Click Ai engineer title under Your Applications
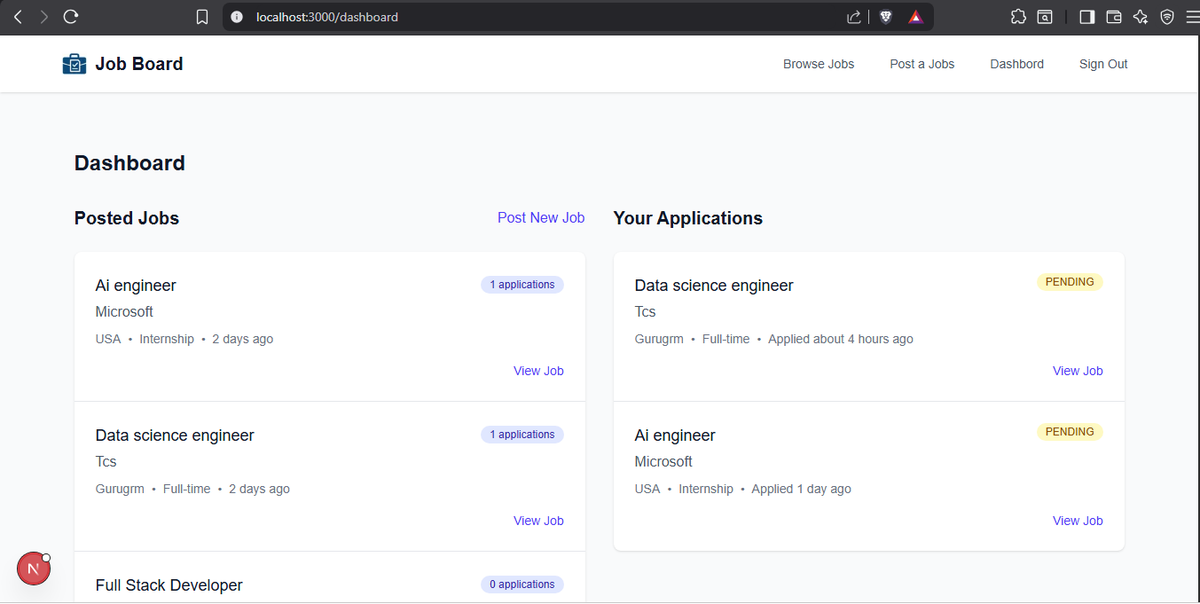Screen dimensions: 1200x604 pyautogui.click(x=675, y=436)
